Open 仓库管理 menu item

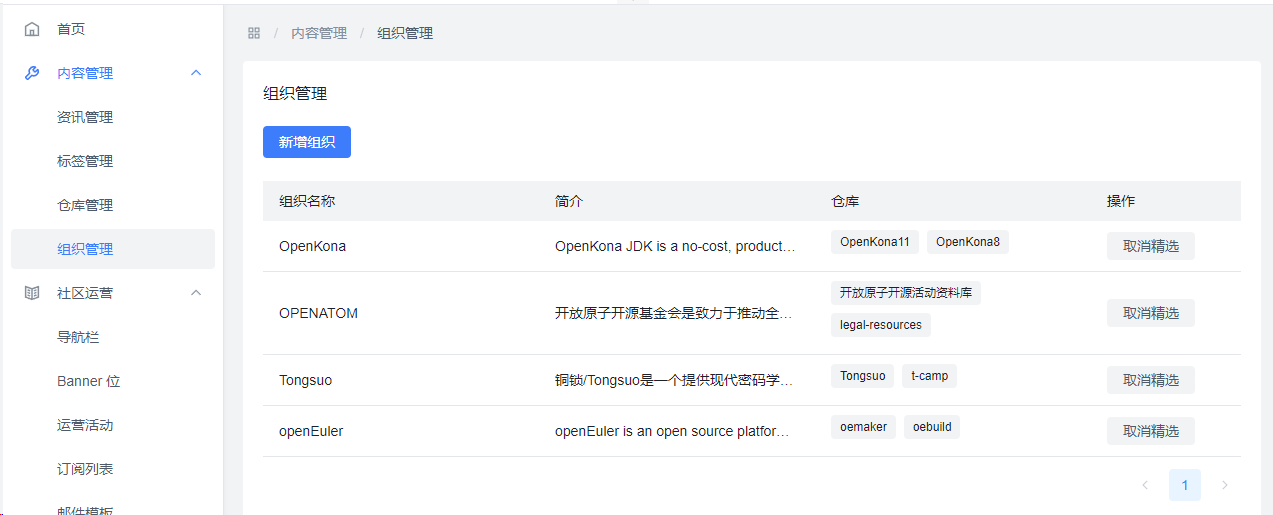85,205
